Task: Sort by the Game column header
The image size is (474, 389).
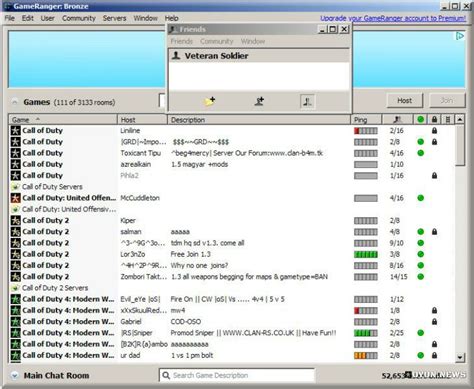Action: point(63,120)
